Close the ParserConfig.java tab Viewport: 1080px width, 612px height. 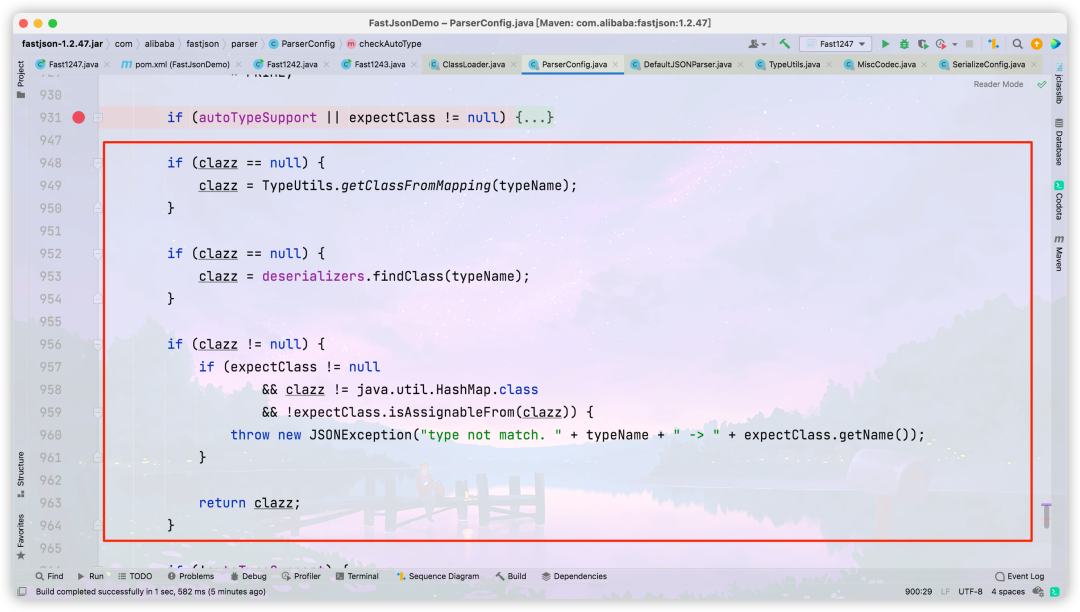point(616,65)
